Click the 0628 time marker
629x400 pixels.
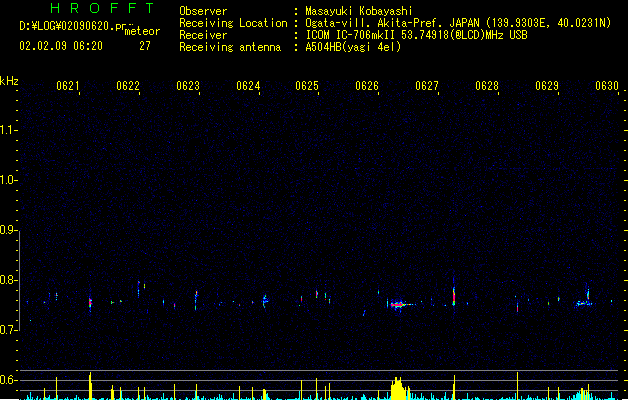click(x=487, y=86)
